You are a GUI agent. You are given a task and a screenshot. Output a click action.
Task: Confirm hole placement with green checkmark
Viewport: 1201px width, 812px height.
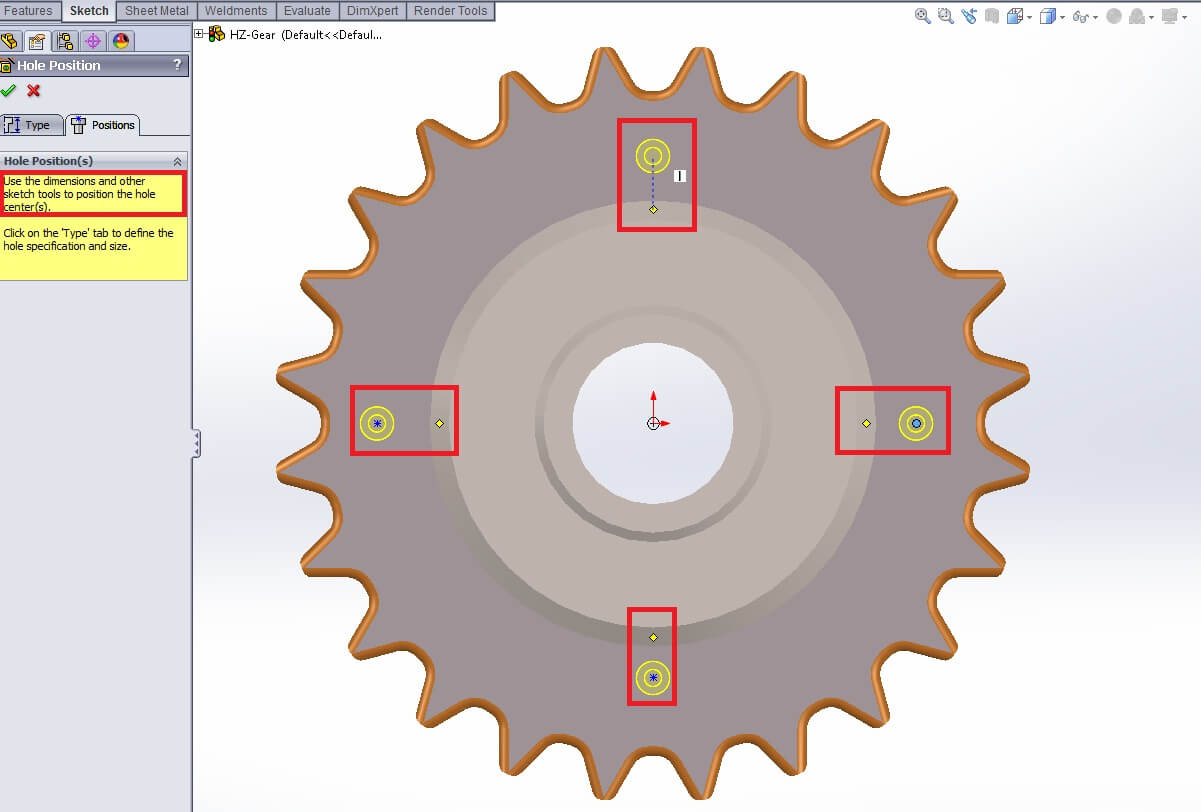click(8, 90)
